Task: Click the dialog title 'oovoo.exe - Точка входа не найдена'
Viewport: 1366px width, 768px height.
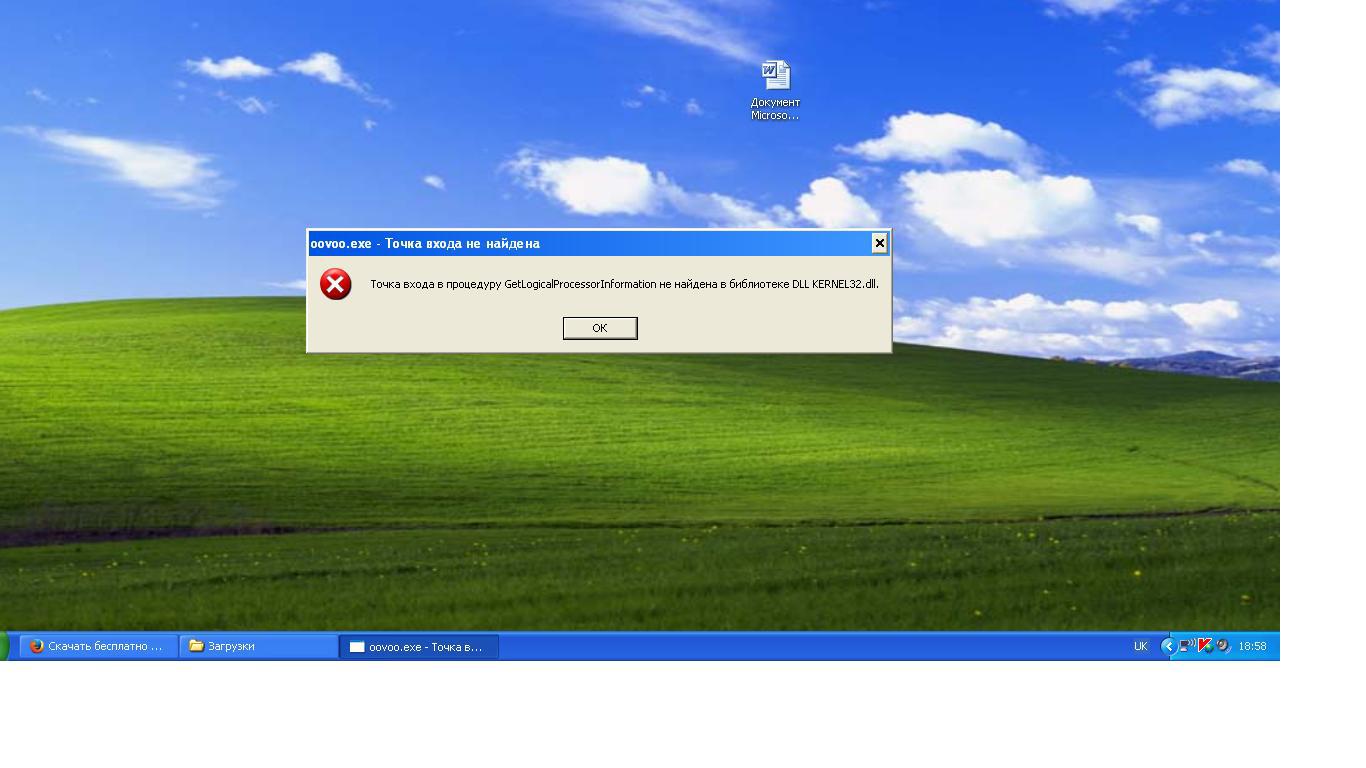Action: coord(425,243)
